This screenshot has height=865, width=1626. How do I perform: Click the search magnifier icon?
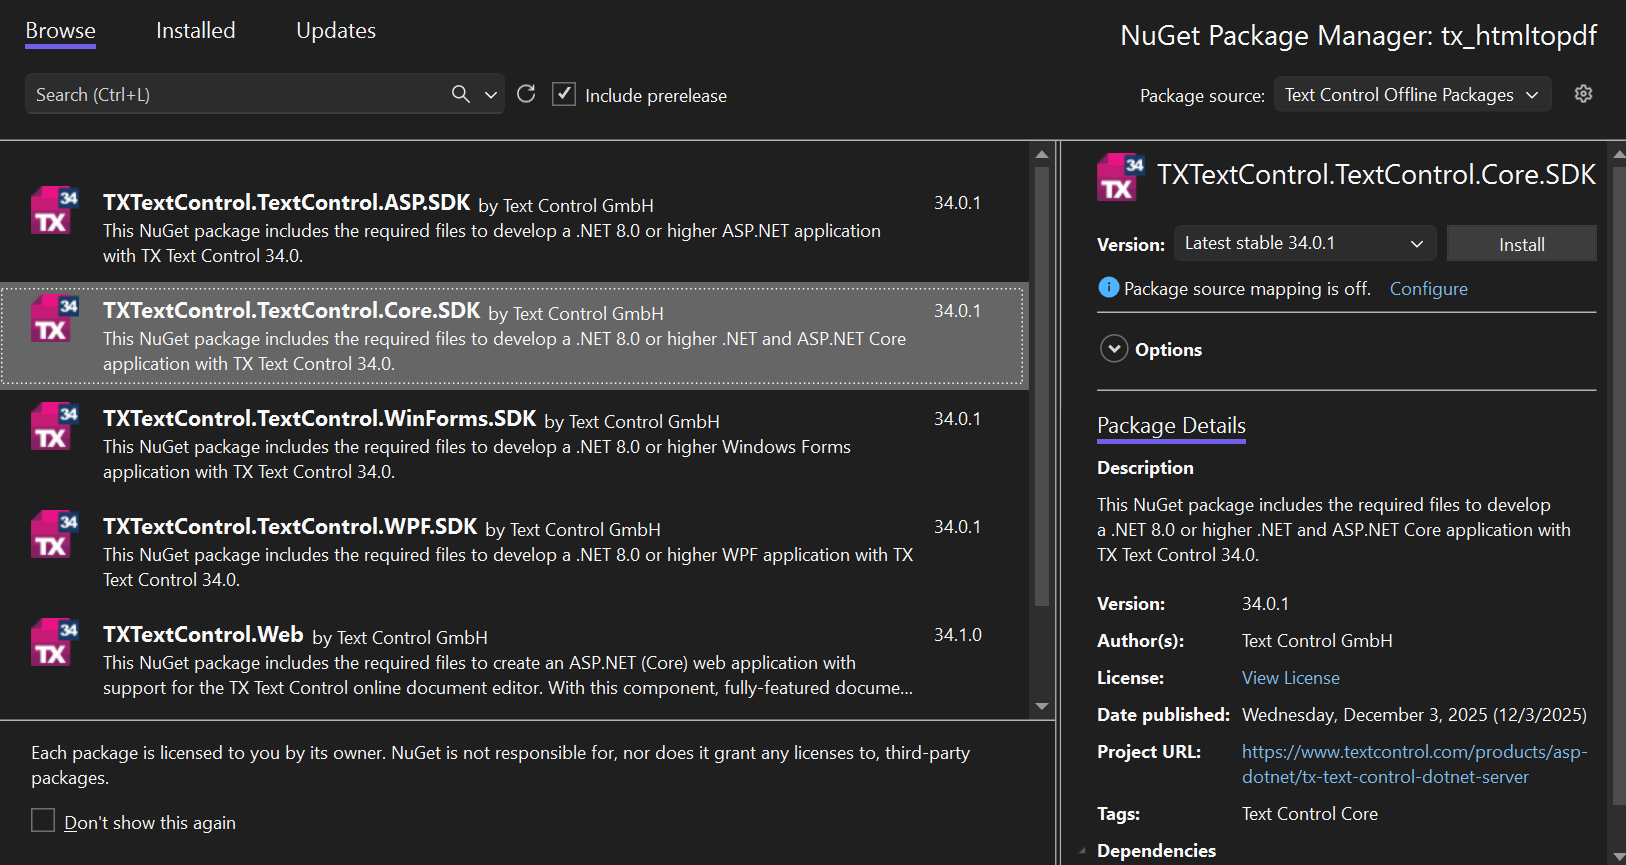pyautogui.click(x=460, y=94)
